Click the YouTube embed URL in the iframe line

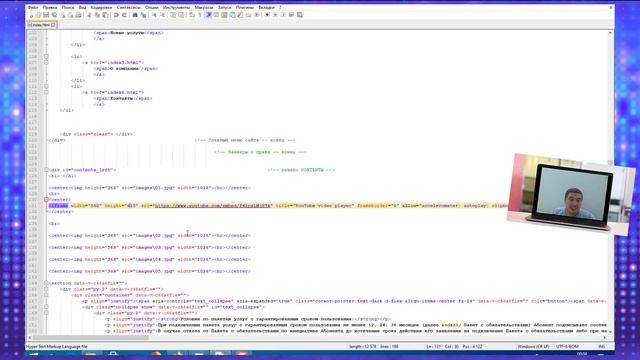click(x=212, y=206)
